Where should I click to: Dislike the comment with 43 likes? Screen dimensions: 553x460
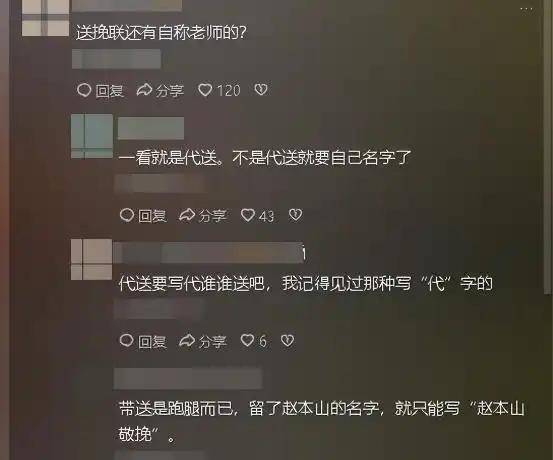pos(295,215)
